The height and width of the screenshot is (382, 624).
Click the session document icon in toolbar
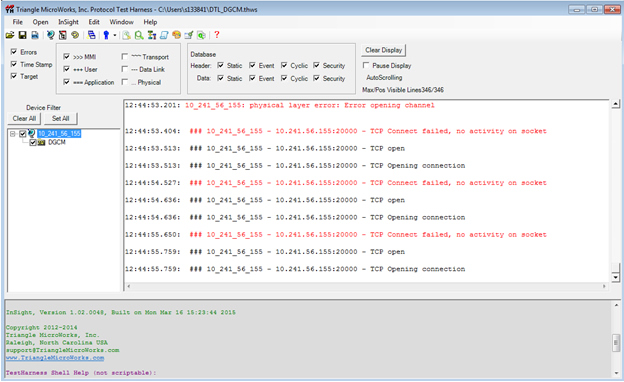[x=62, y=35]
